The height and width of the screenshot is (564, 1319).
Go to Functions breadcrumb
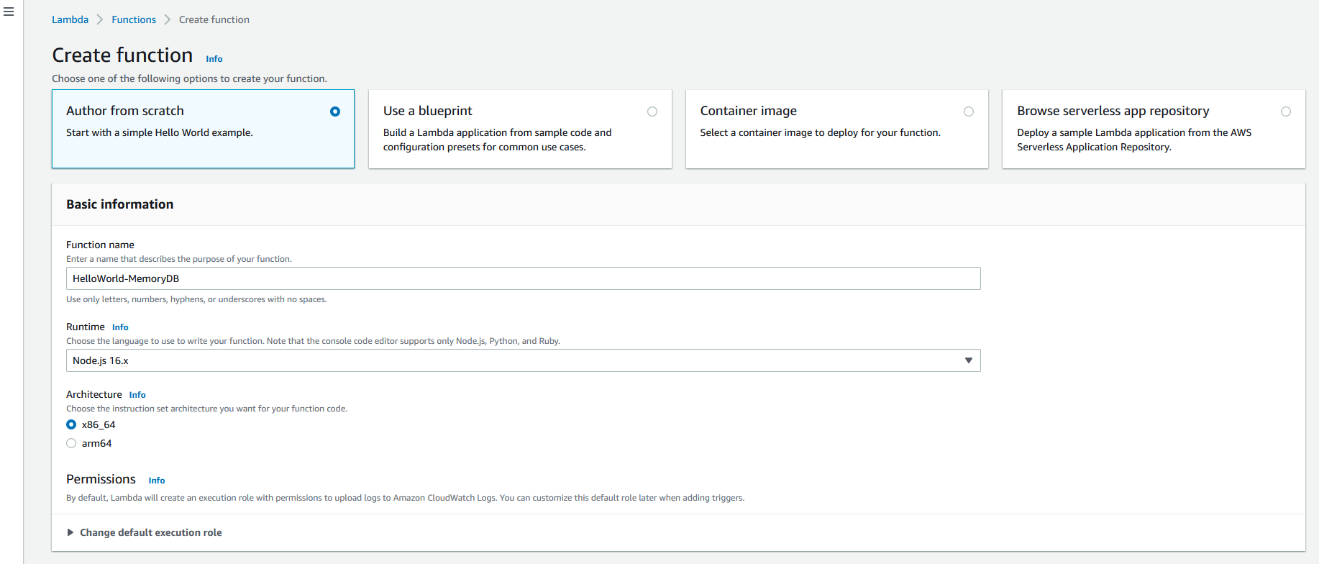(x=133, y=20)
